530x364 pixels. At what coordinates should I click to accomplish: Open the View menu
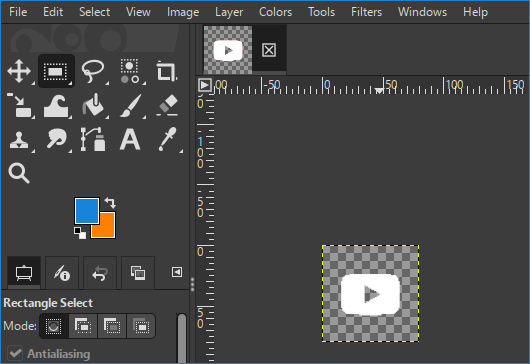pyautogui.click(x=138, y=12)
